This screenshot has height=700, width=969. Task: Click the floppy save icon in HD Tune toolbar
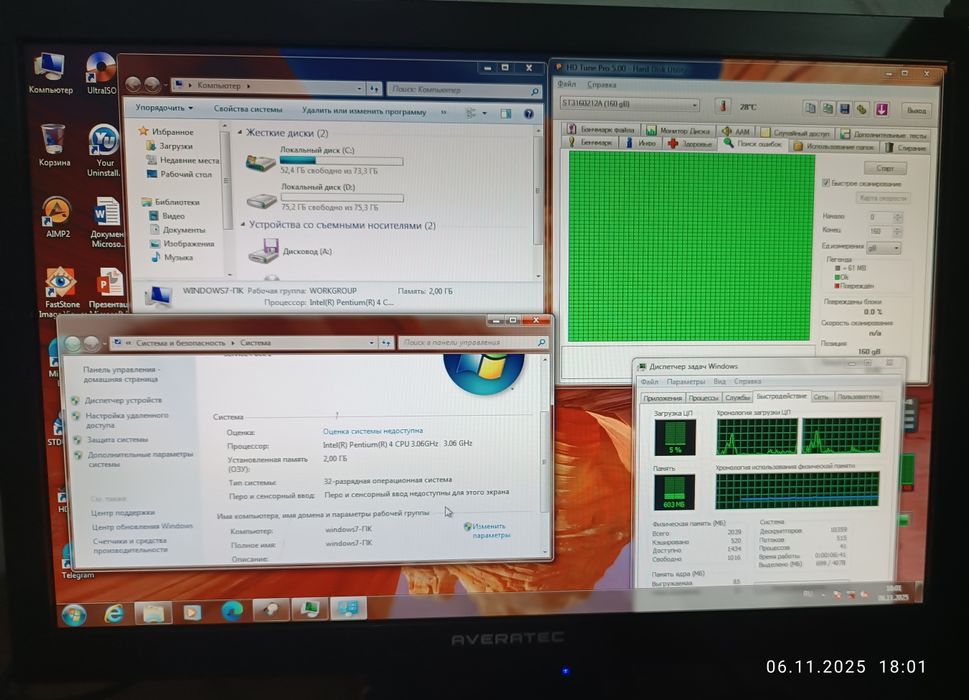[845, 109]
